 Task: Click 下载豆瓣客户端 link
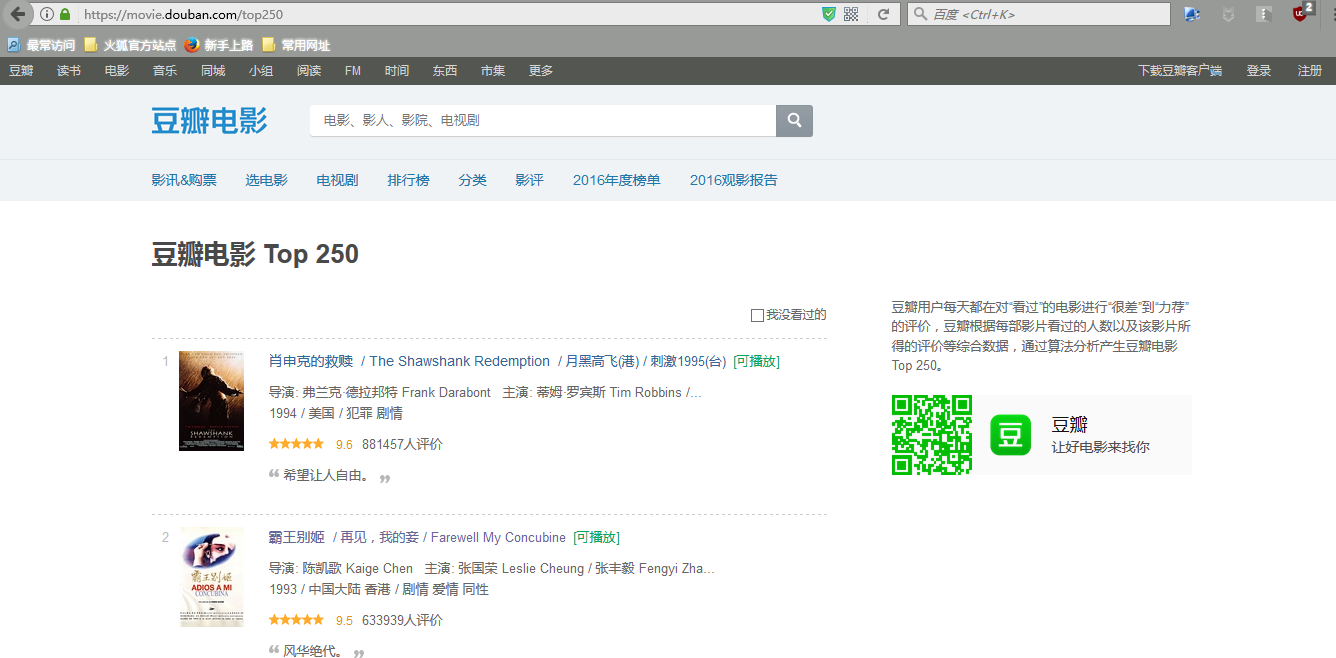1180,71
